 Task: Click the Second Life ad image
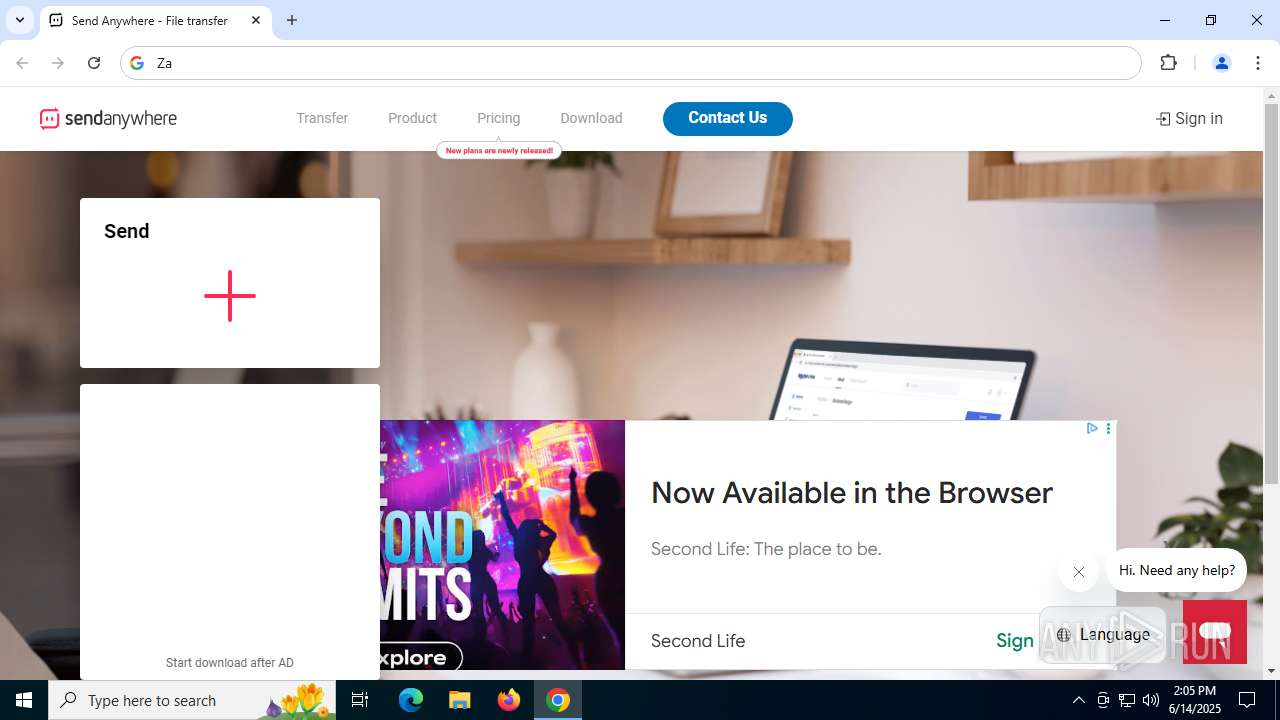click(x=502, y=545)
